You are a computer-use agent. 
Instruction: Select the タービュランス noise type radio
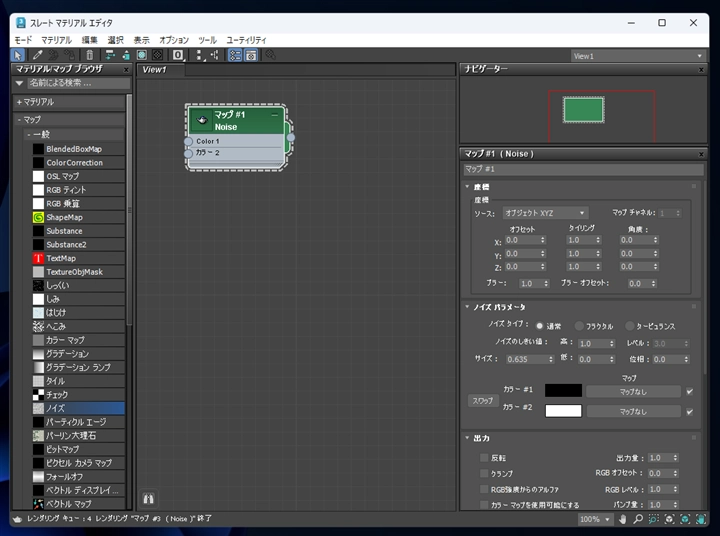pyautogui.click(x=630, y=326)
